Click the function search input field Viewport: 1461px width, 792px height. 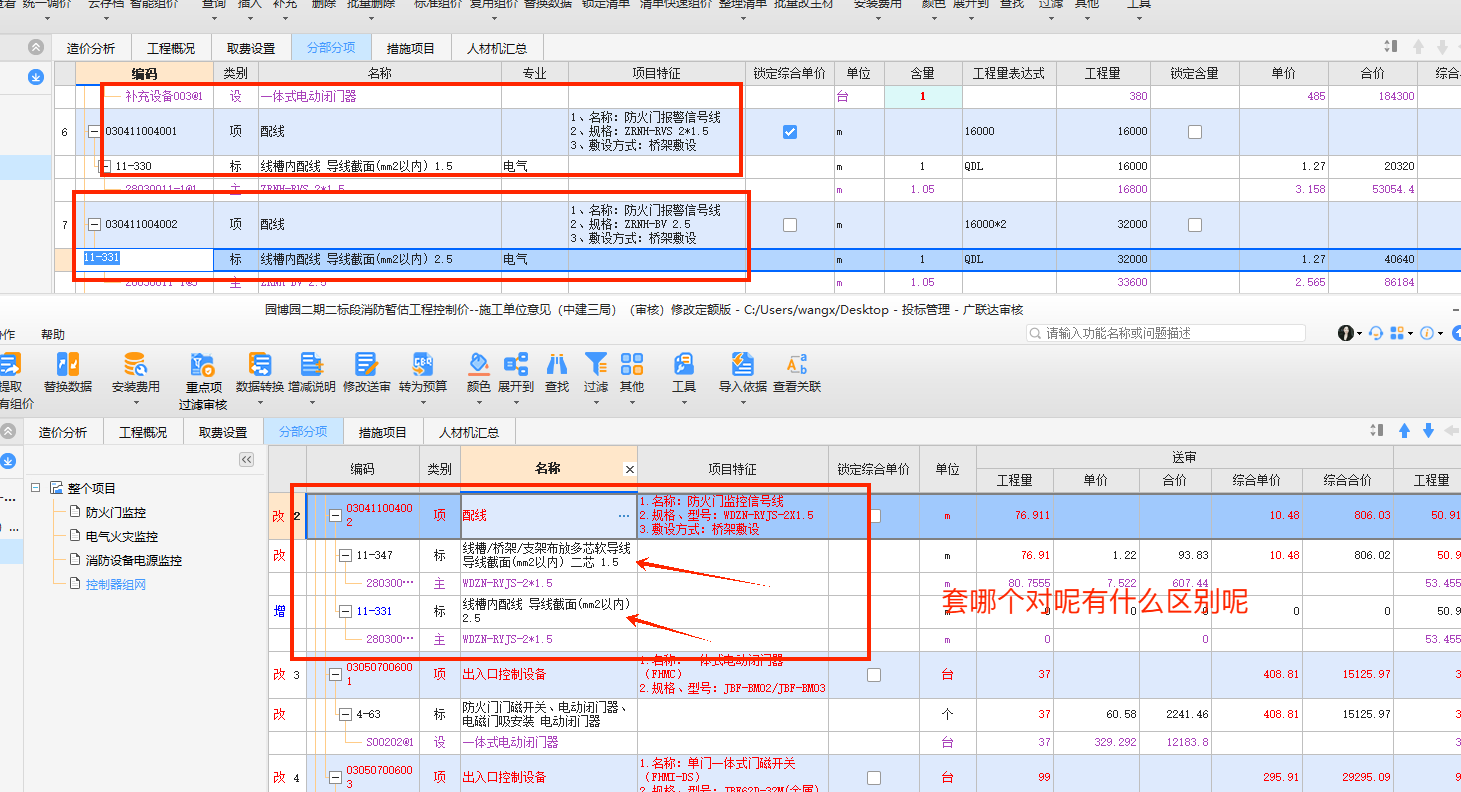point(1166,333)
